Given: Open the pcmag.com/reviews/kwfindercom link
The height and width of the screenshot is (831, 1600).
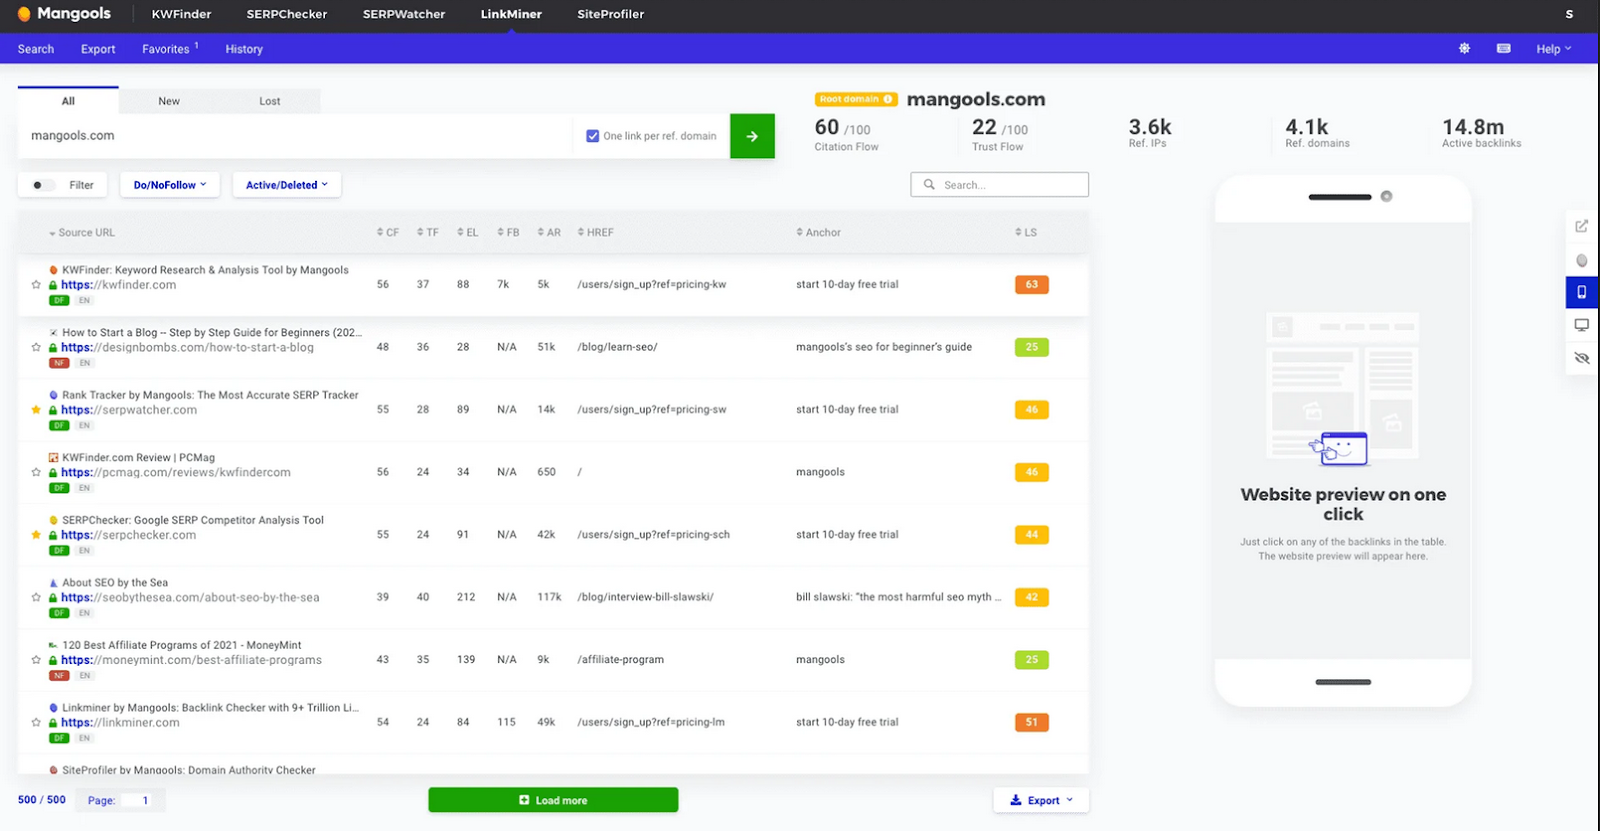Looking at the screenshot, I should (x=176, y=472).
